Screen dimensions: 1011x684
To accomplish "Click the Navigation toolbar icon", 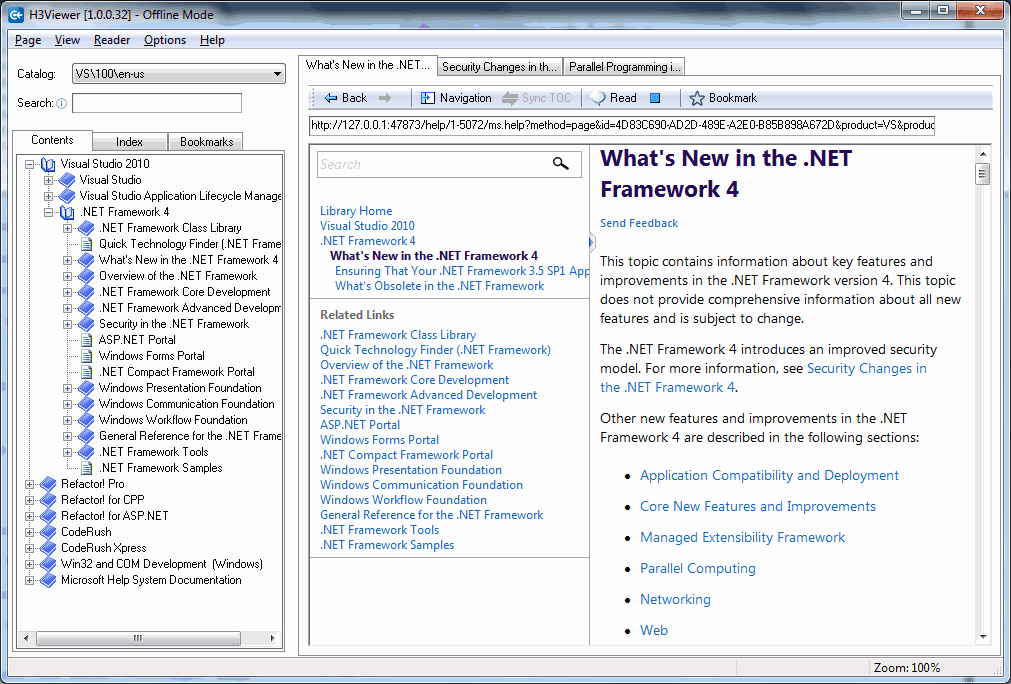I will click(x=427, y=98).
